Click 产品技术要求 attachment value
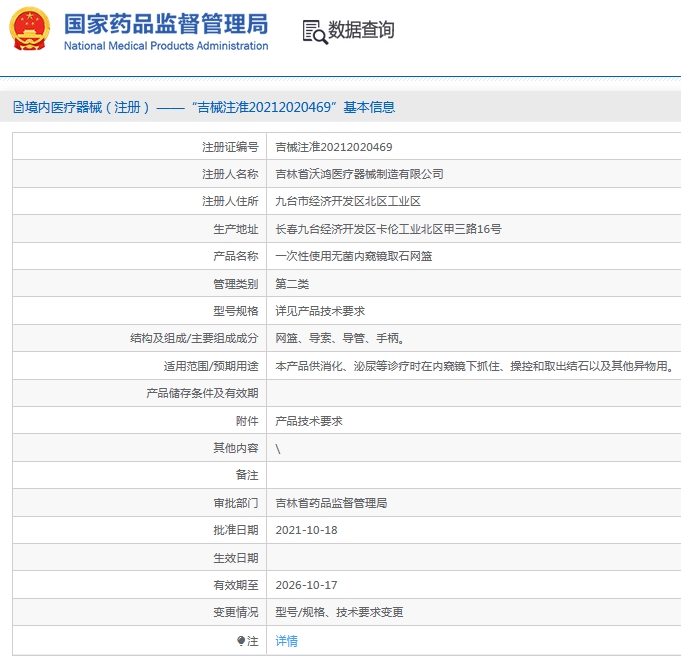The height and width of the screenshot is (665, 681). pos(309,421)
